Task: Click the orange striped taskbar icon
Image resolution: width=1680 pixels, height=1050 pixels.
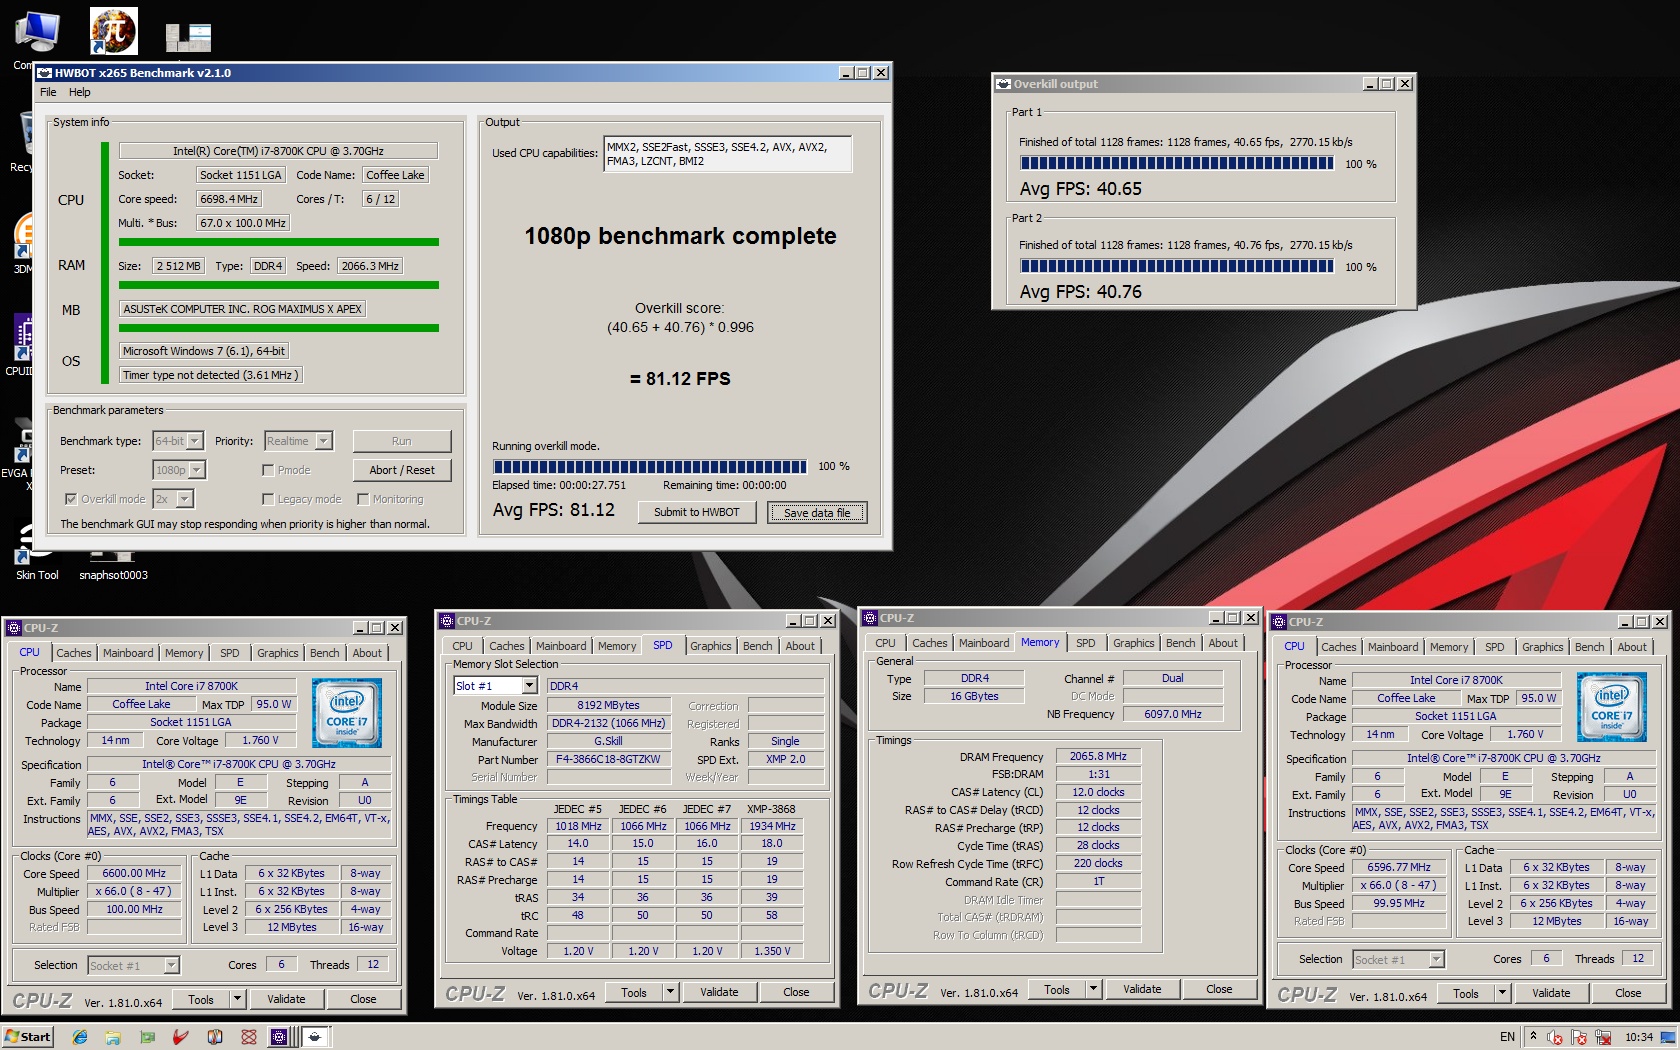Action: tap(215, 1037)
